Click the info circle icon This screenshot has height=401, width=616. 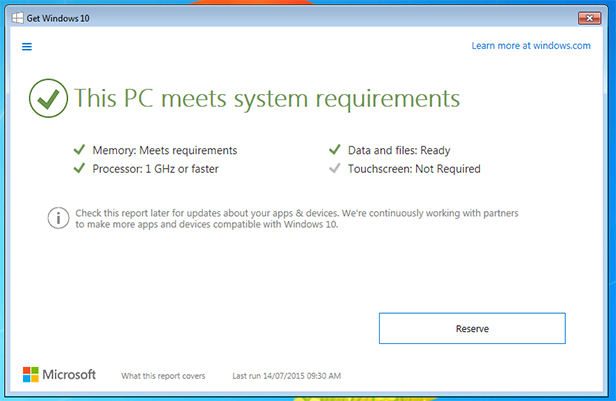(59, 218)
